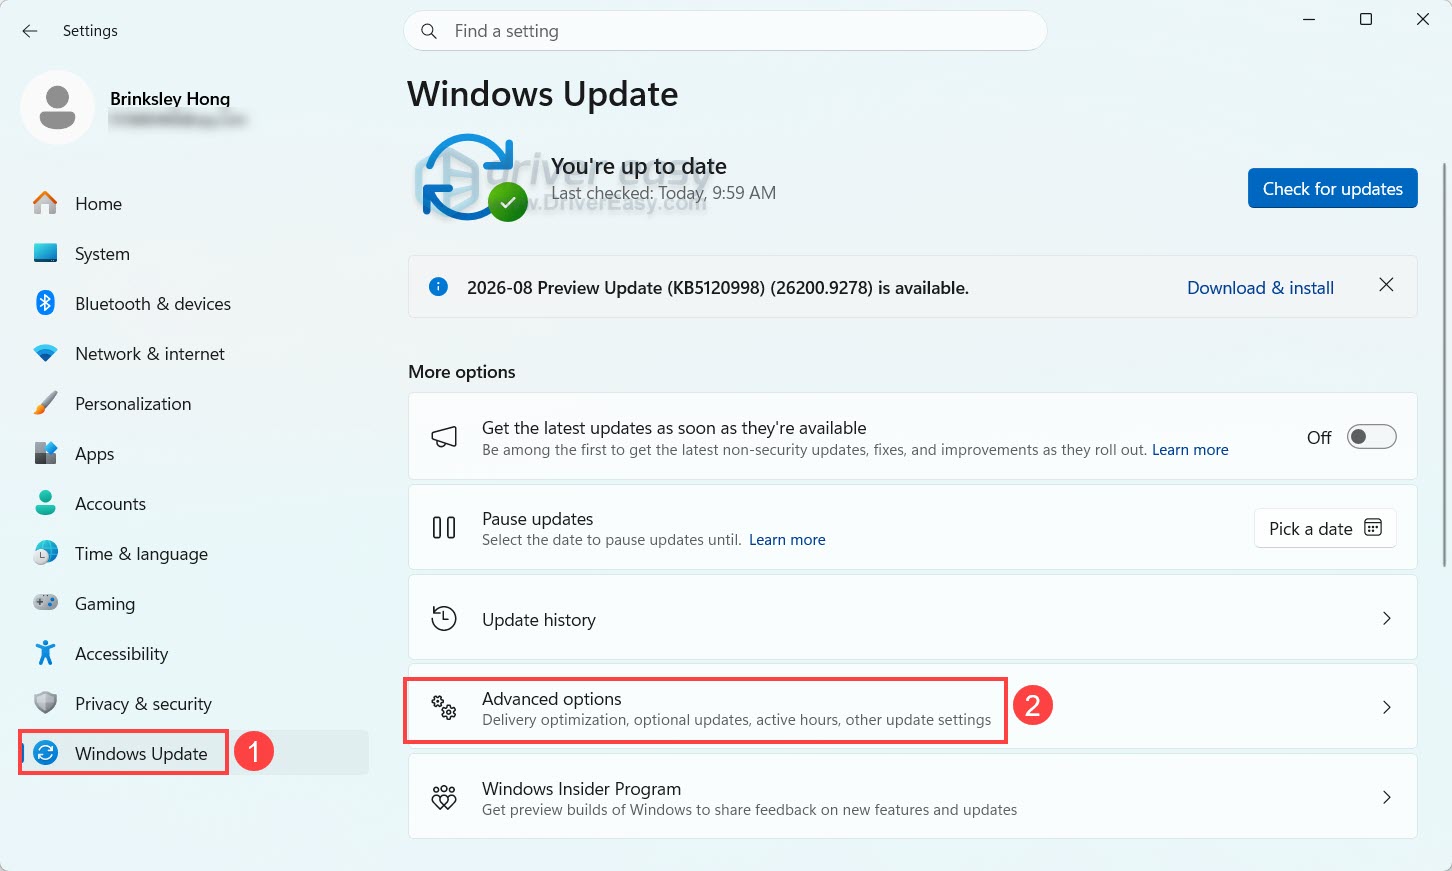Click the Gaming controller icon
Viewport: 1452px width, 871px height.
point(45,603)
